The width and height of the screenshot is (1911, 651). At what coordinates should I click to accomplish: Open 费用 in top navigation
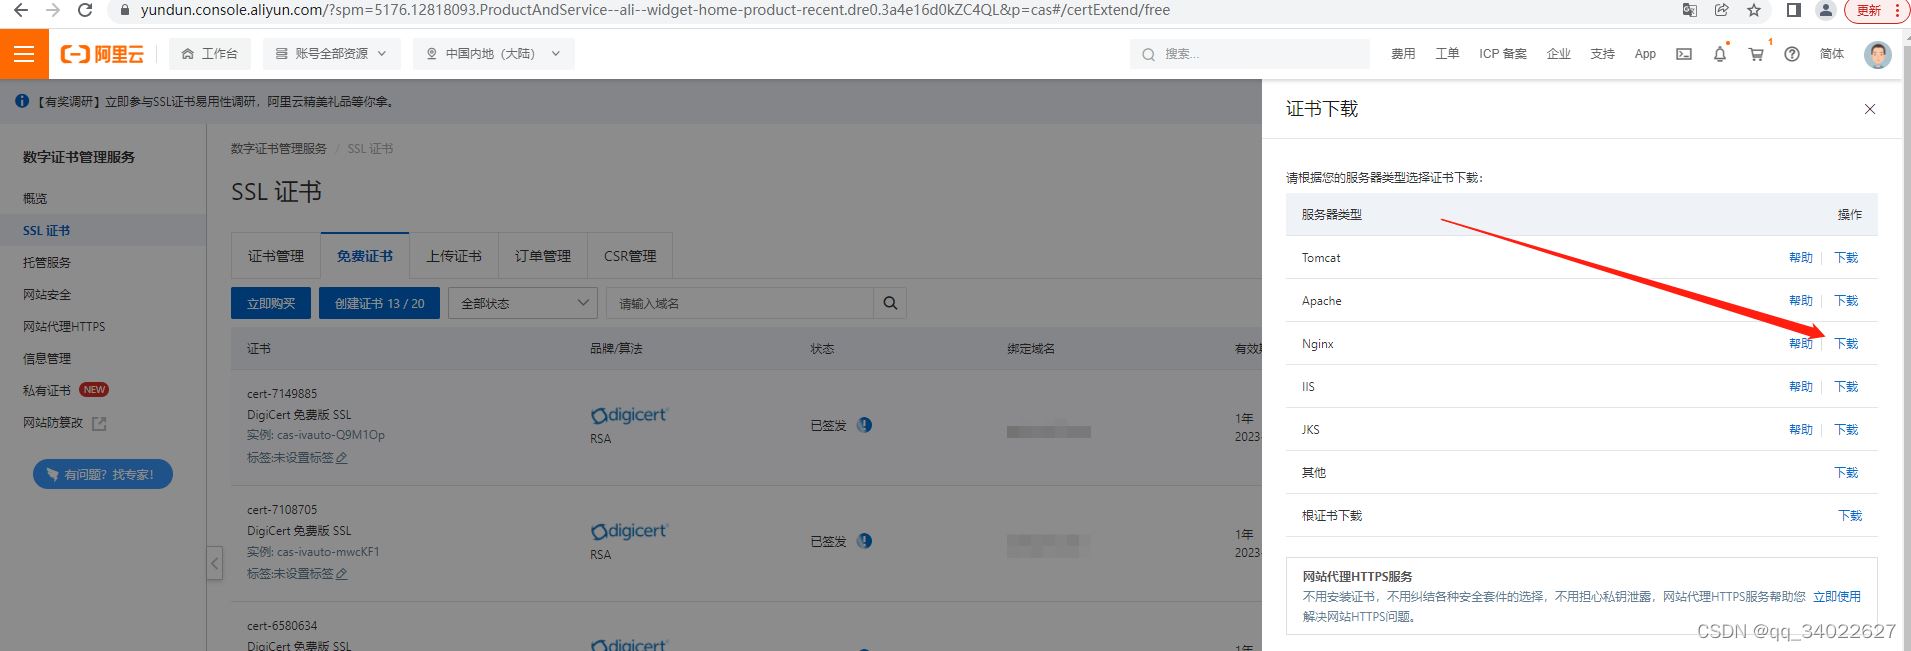tap(1403, 54)
